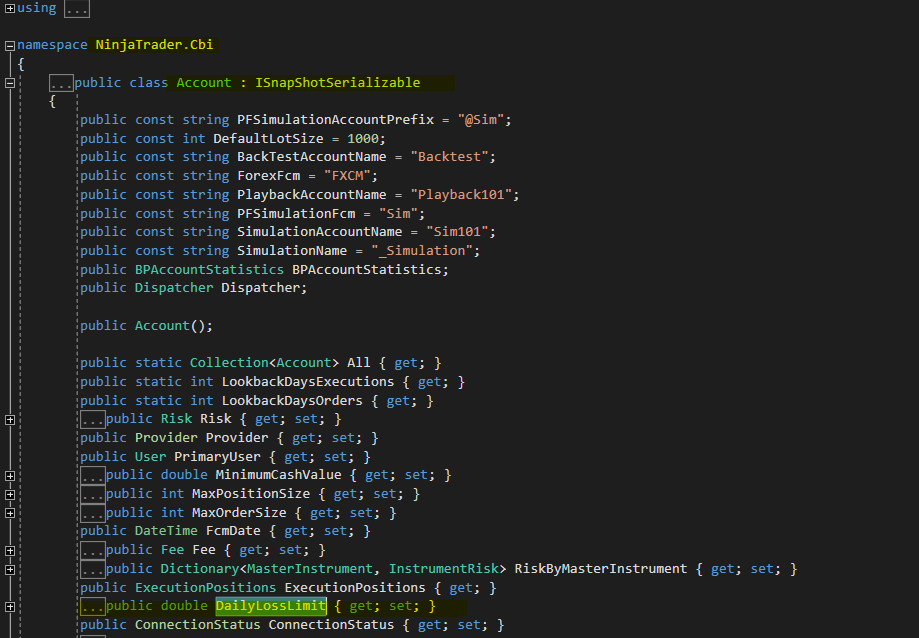Click the FcmDate property name
The width and height of the screenshot is (919, 638).
coord(233,531)
